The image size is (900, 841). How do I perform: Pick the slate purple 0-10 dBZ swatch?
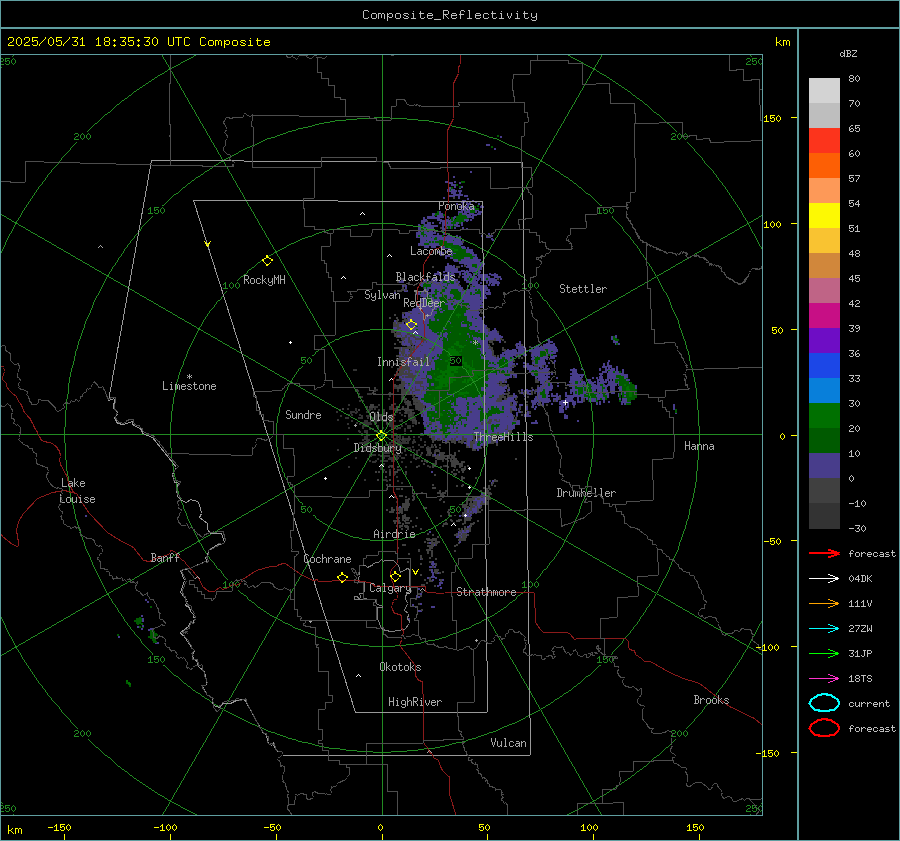(824, 466)
